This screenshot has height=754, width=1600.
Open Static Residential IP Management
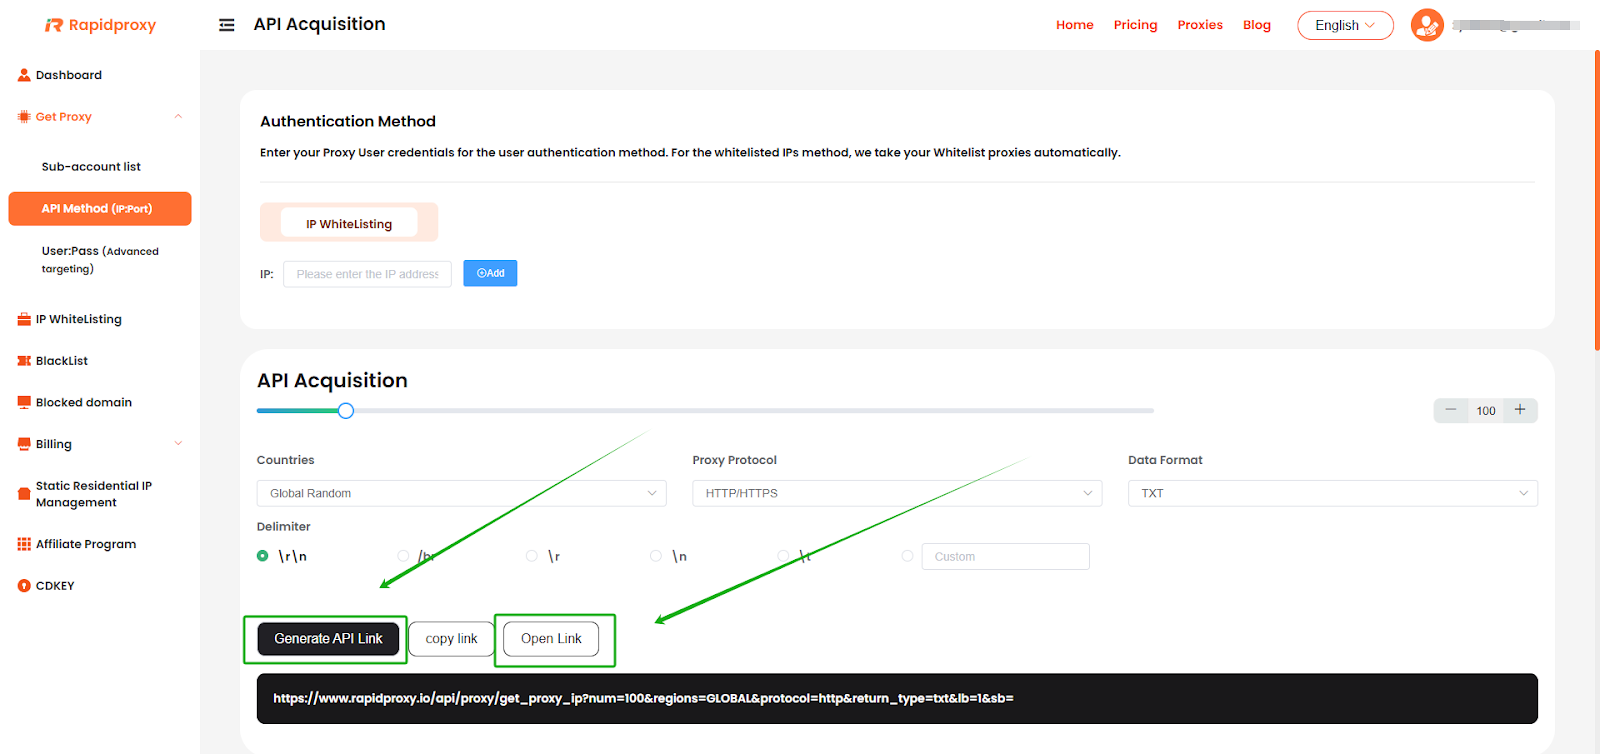(x=94, y=494)
